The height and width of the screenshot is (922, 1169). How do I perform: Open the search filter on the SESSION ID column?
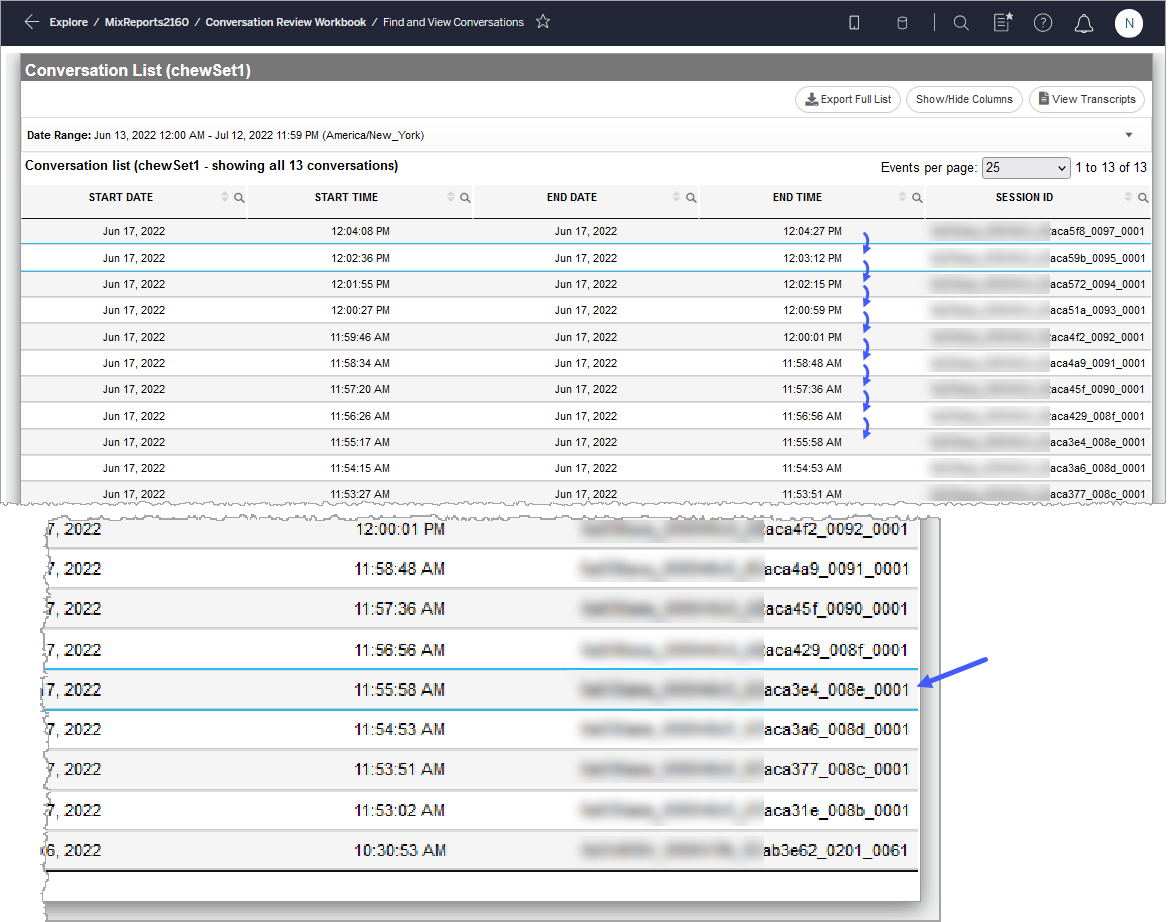[x=1143, y=197]
